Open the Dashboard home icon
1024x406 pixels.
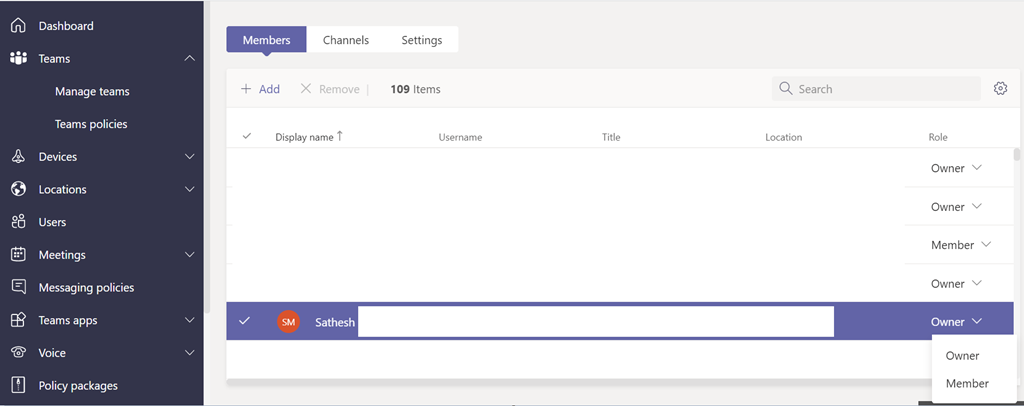[x=18, y=26]
